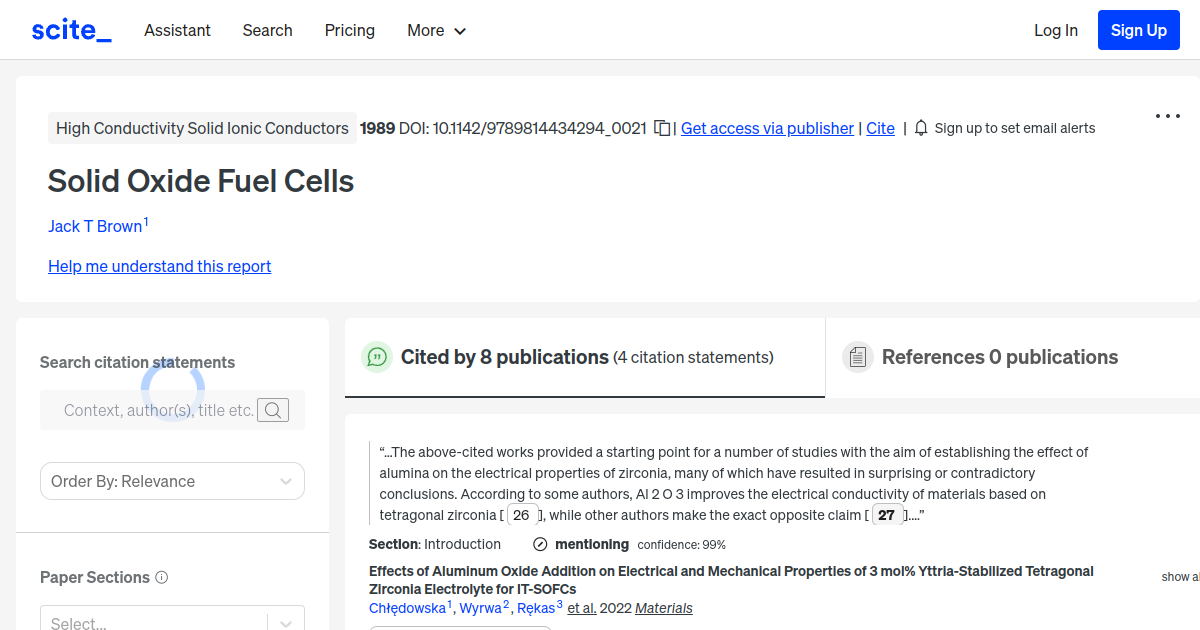The height and width of the screenshot is (630, 1200).
Task: Open author Jack T Brown's profile
Action: point(95,226)
